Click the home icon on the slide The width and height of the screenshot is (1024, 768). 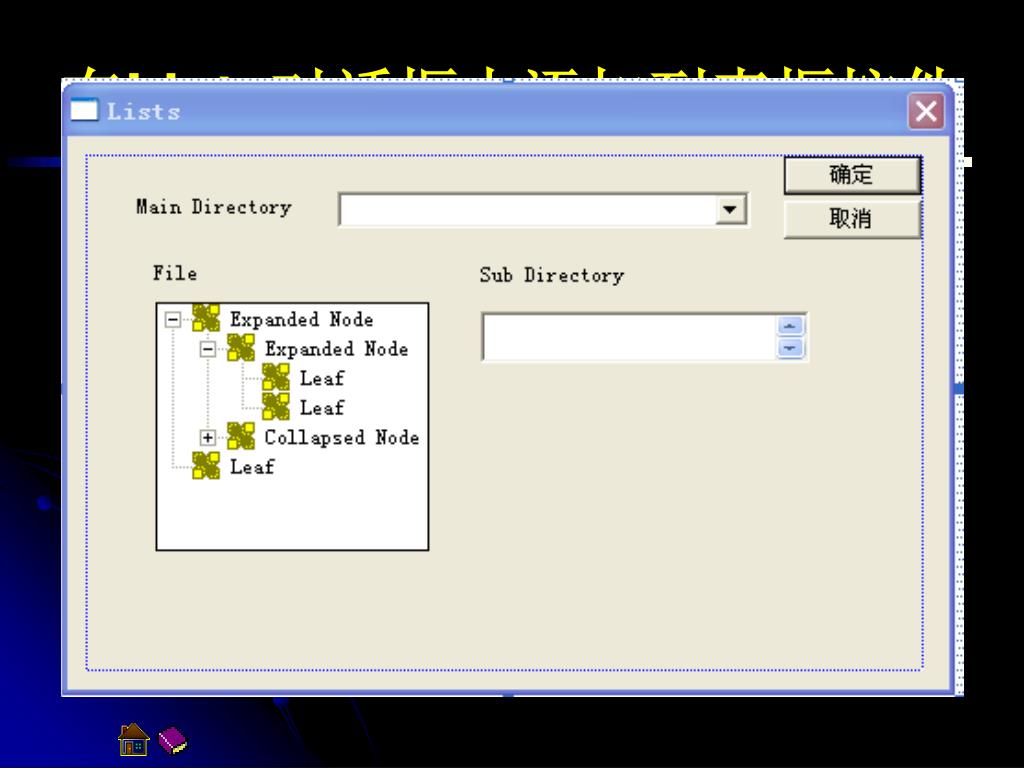pyautogui.click(x=133, y=739)
